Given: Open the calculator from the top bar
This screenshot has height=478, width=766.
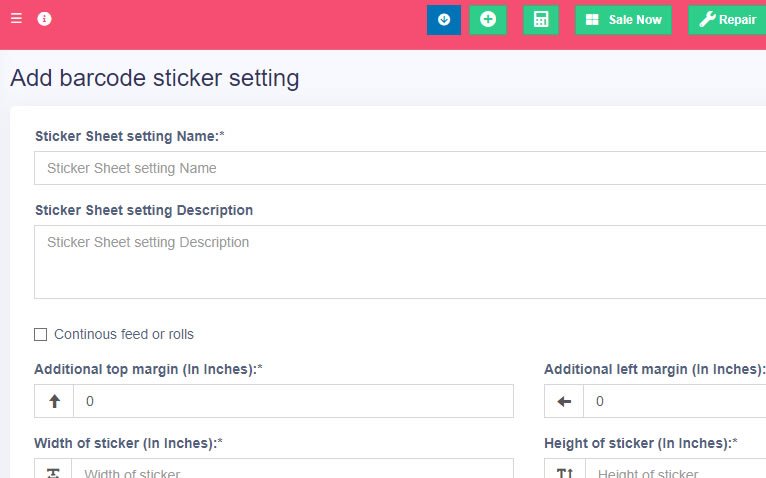Looking at the screenshot, I should click(540, 20).
